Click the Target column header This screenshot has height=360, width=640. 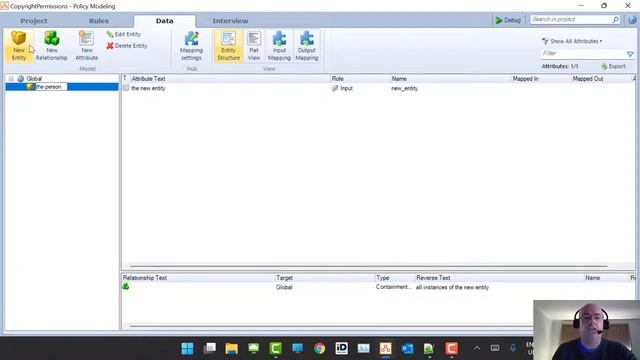click(x=284, y=278)
